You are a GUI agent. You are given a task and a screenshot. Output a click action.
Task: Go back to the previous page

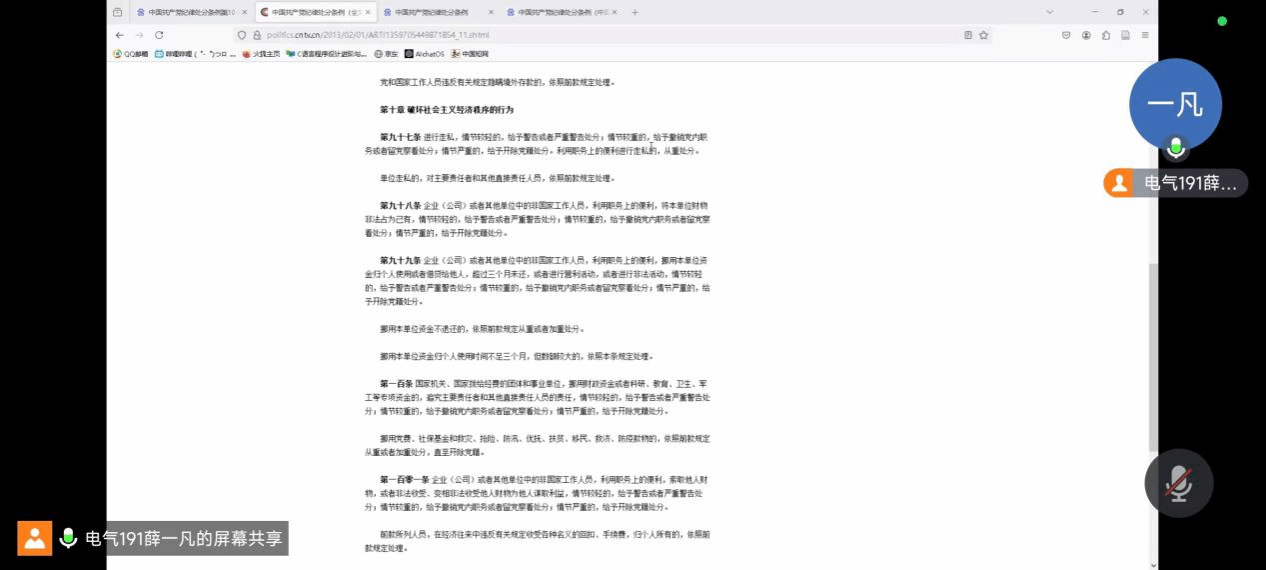pyautogui.click(x=120, y=34)
